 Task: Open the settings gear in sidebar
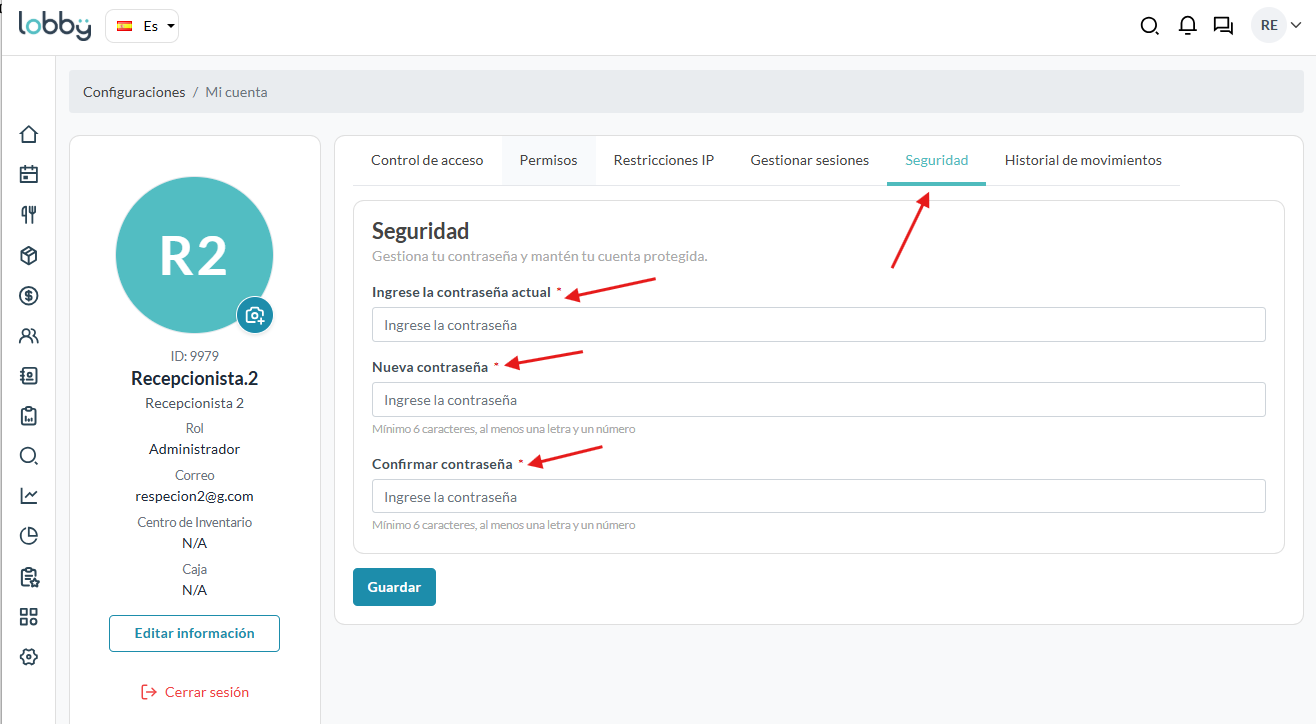29,657
